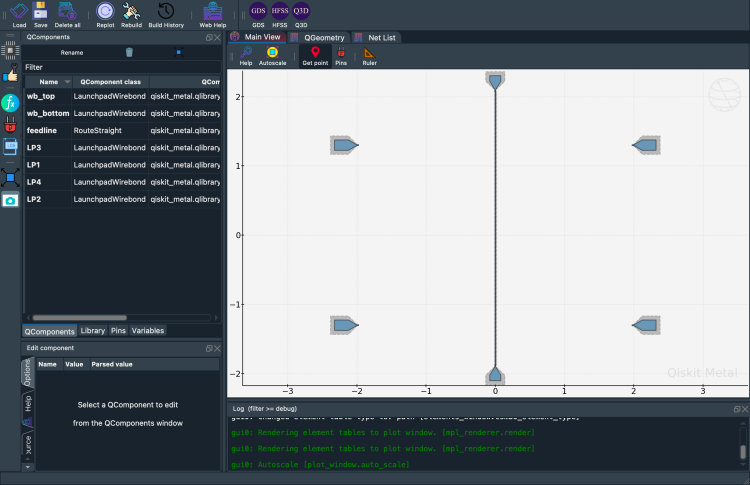Take a screenshot with camera icon
Screen dimensions: 750x485
click(x=10, y=200)
